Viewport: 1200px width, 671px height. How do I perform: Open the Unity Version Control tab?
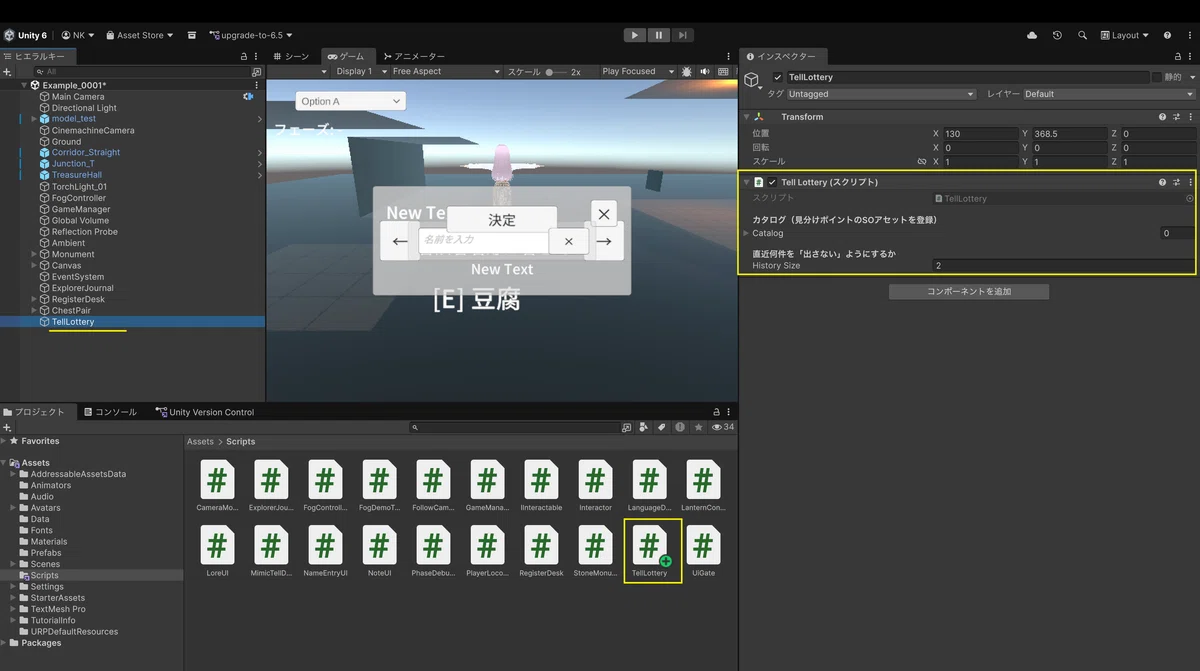205,412
